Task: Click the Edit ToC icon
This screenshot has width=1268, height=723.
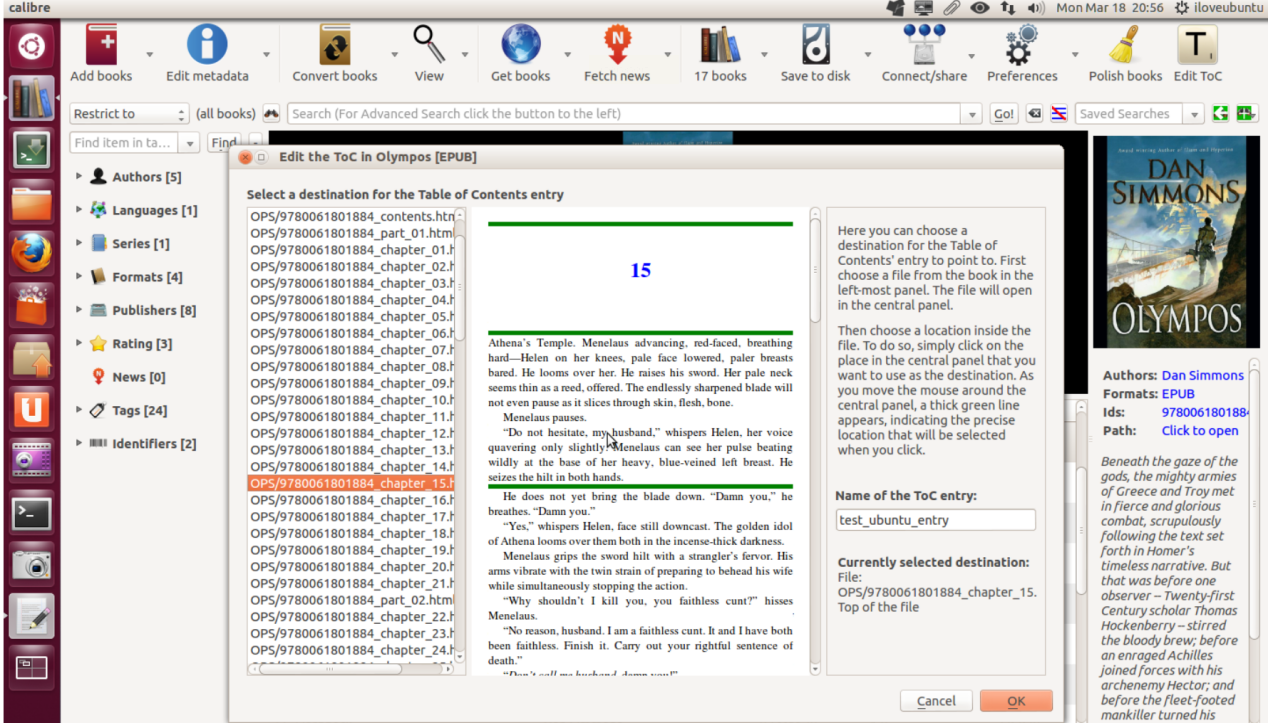Action: [1197, 46]
